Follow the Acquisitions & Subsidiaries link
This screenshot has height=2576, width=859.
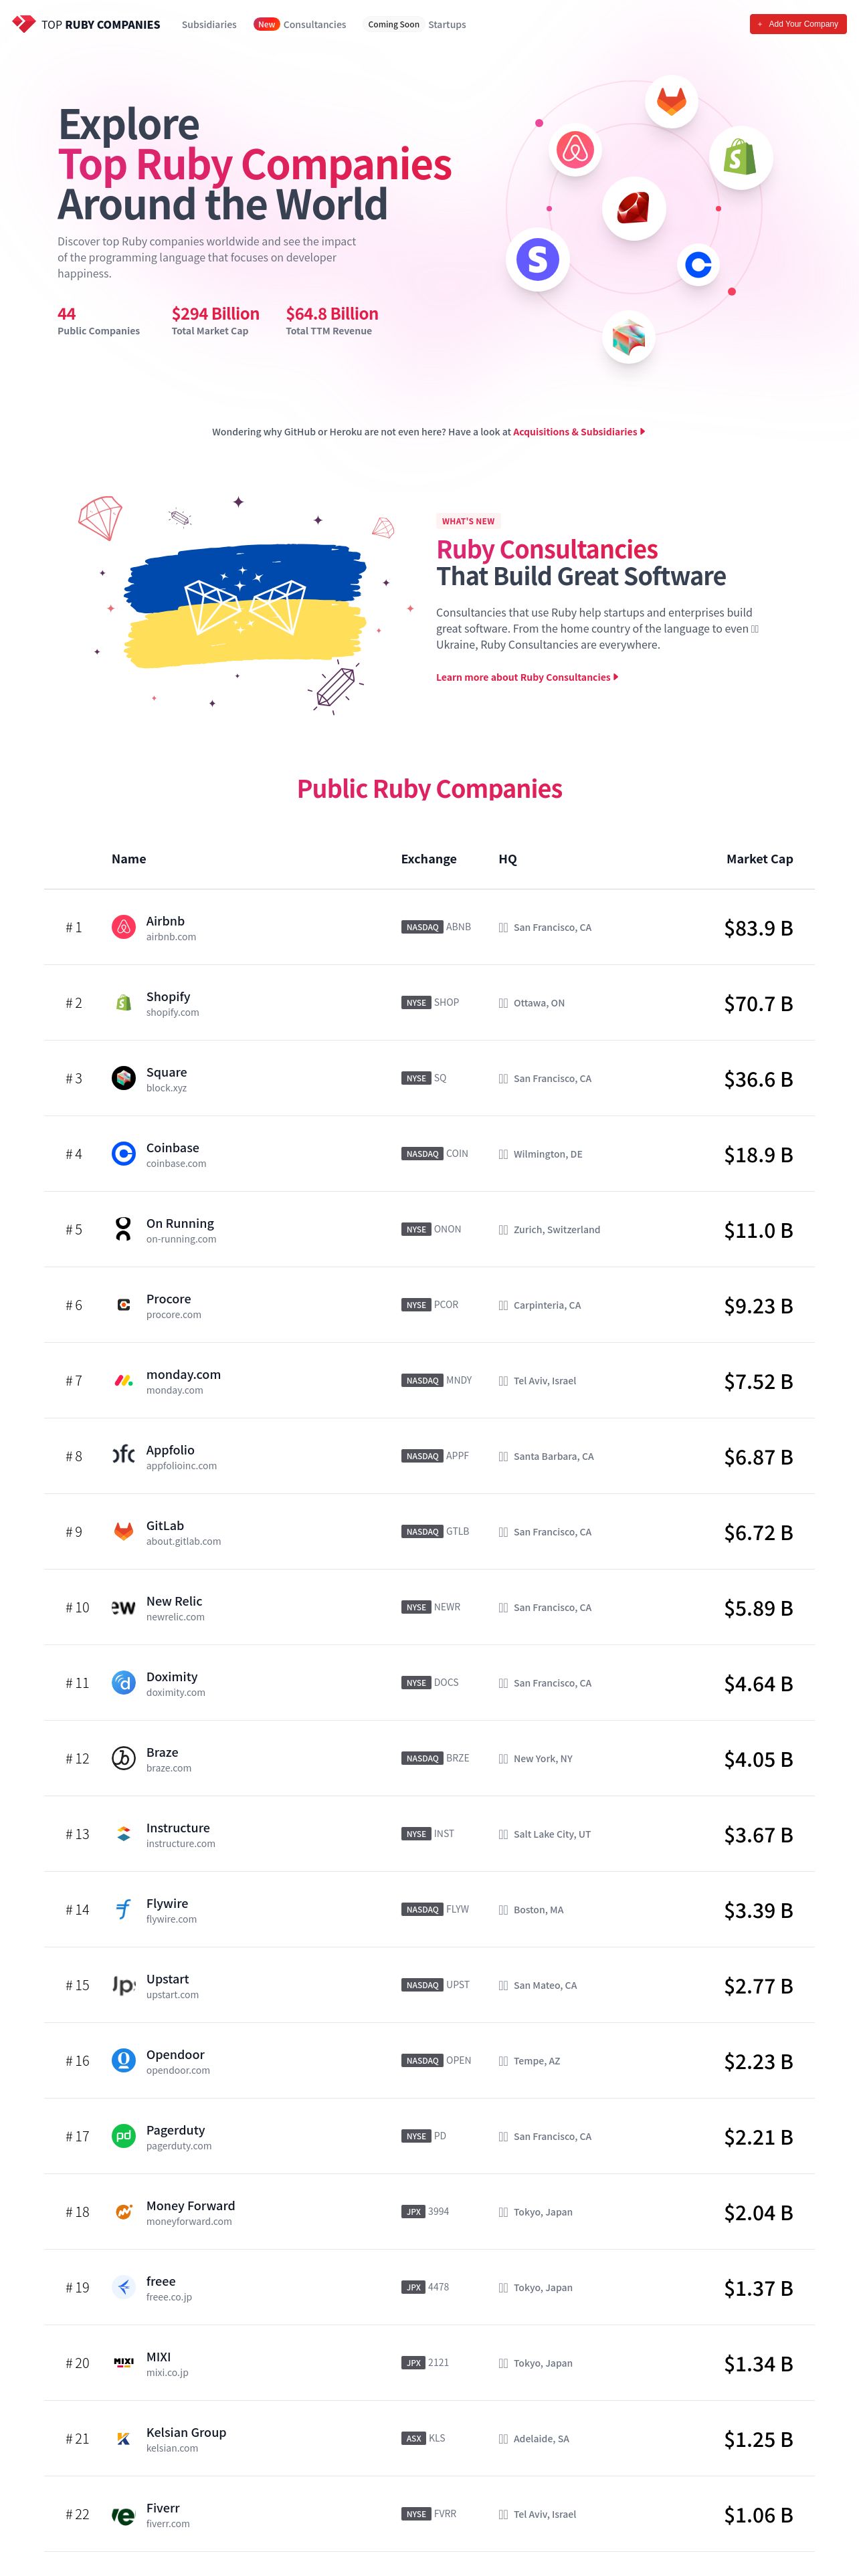coord(579,432)
